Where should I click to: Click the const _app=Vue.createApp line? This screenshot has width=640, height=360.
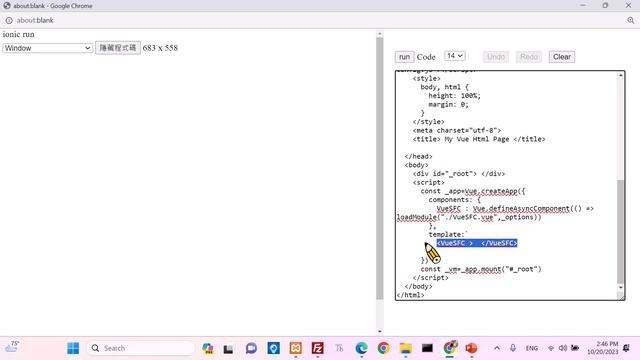[x=473, y=191]
